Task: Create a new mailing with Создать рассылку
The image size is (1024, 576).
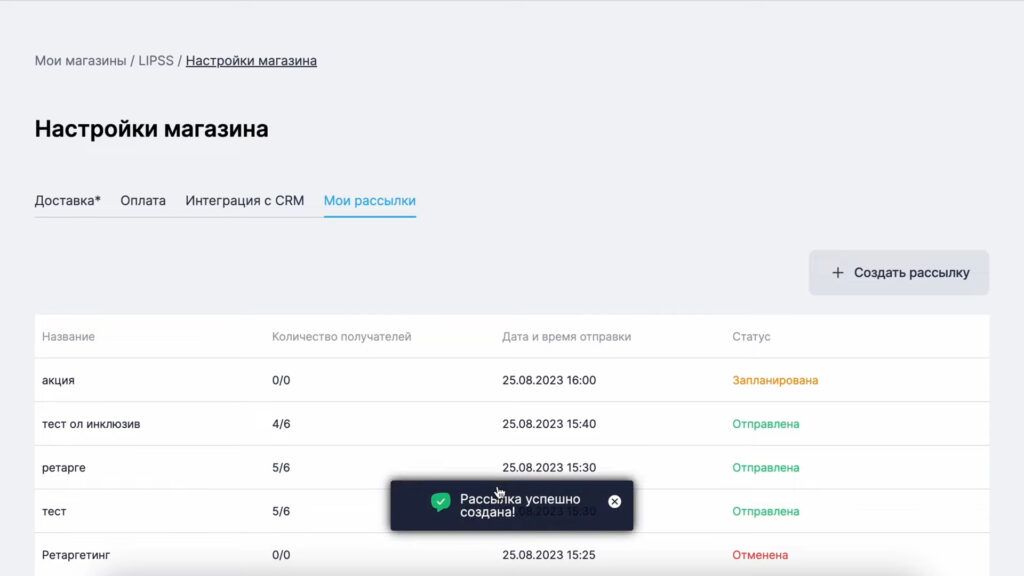Action: [899, 273]
